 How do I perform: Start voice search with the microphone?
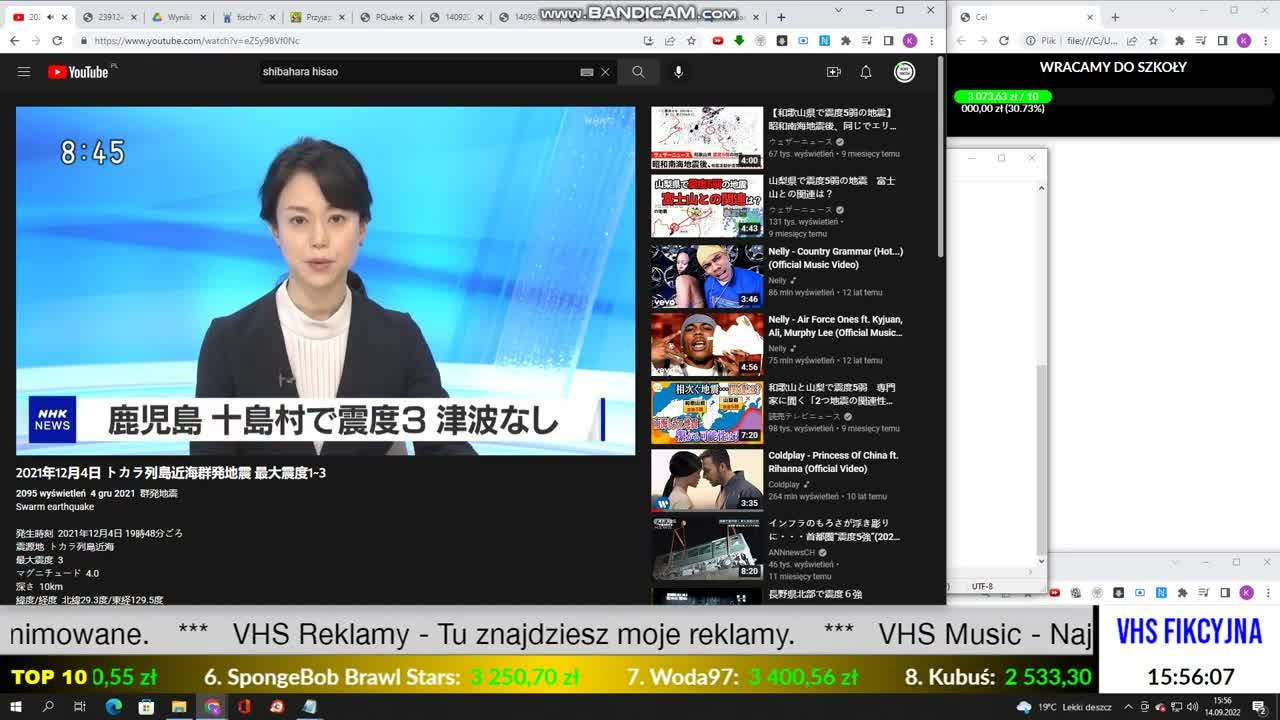coord(678,72)
